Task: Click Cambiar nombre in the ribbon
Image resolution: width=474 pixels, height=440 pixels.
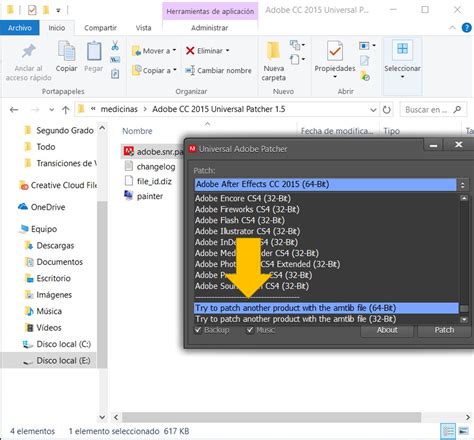Action: point(218,70)
